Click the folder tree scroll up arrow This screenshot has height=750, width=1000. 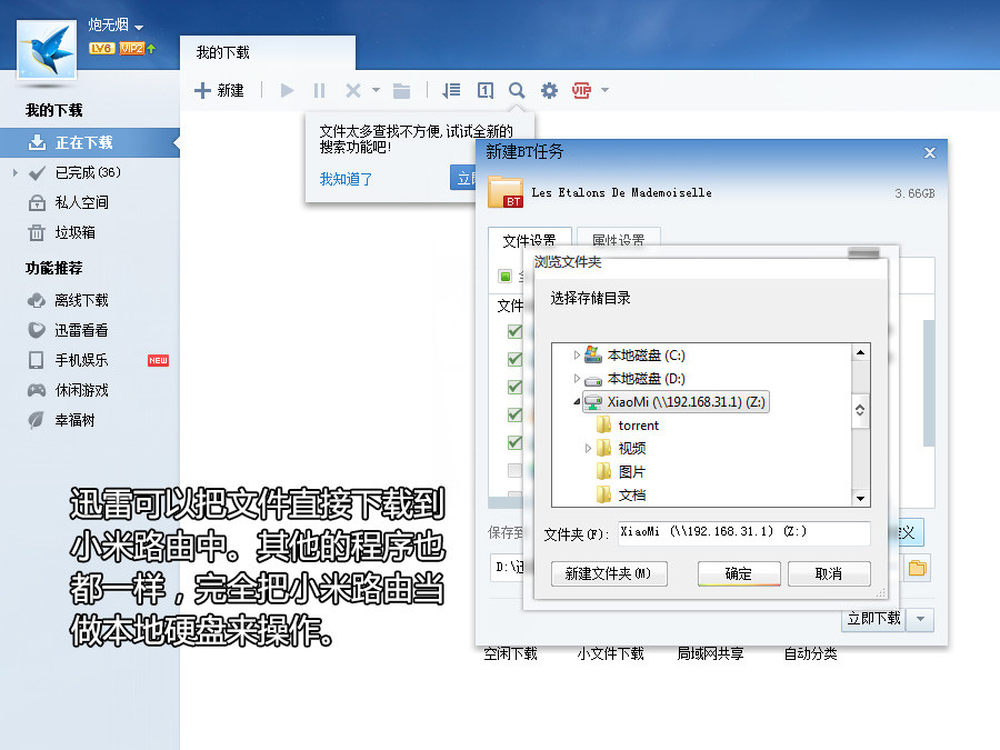pos(860,352)
